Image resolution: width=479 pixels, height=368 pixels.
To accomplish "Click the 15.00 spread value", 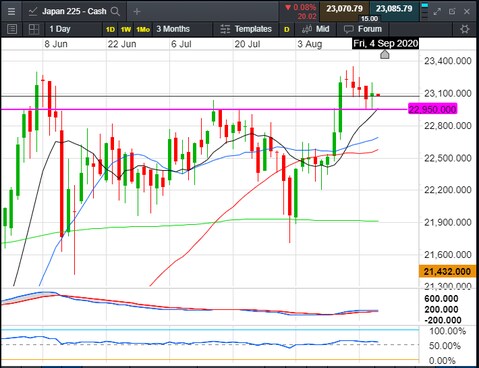I will pos(369,19).
